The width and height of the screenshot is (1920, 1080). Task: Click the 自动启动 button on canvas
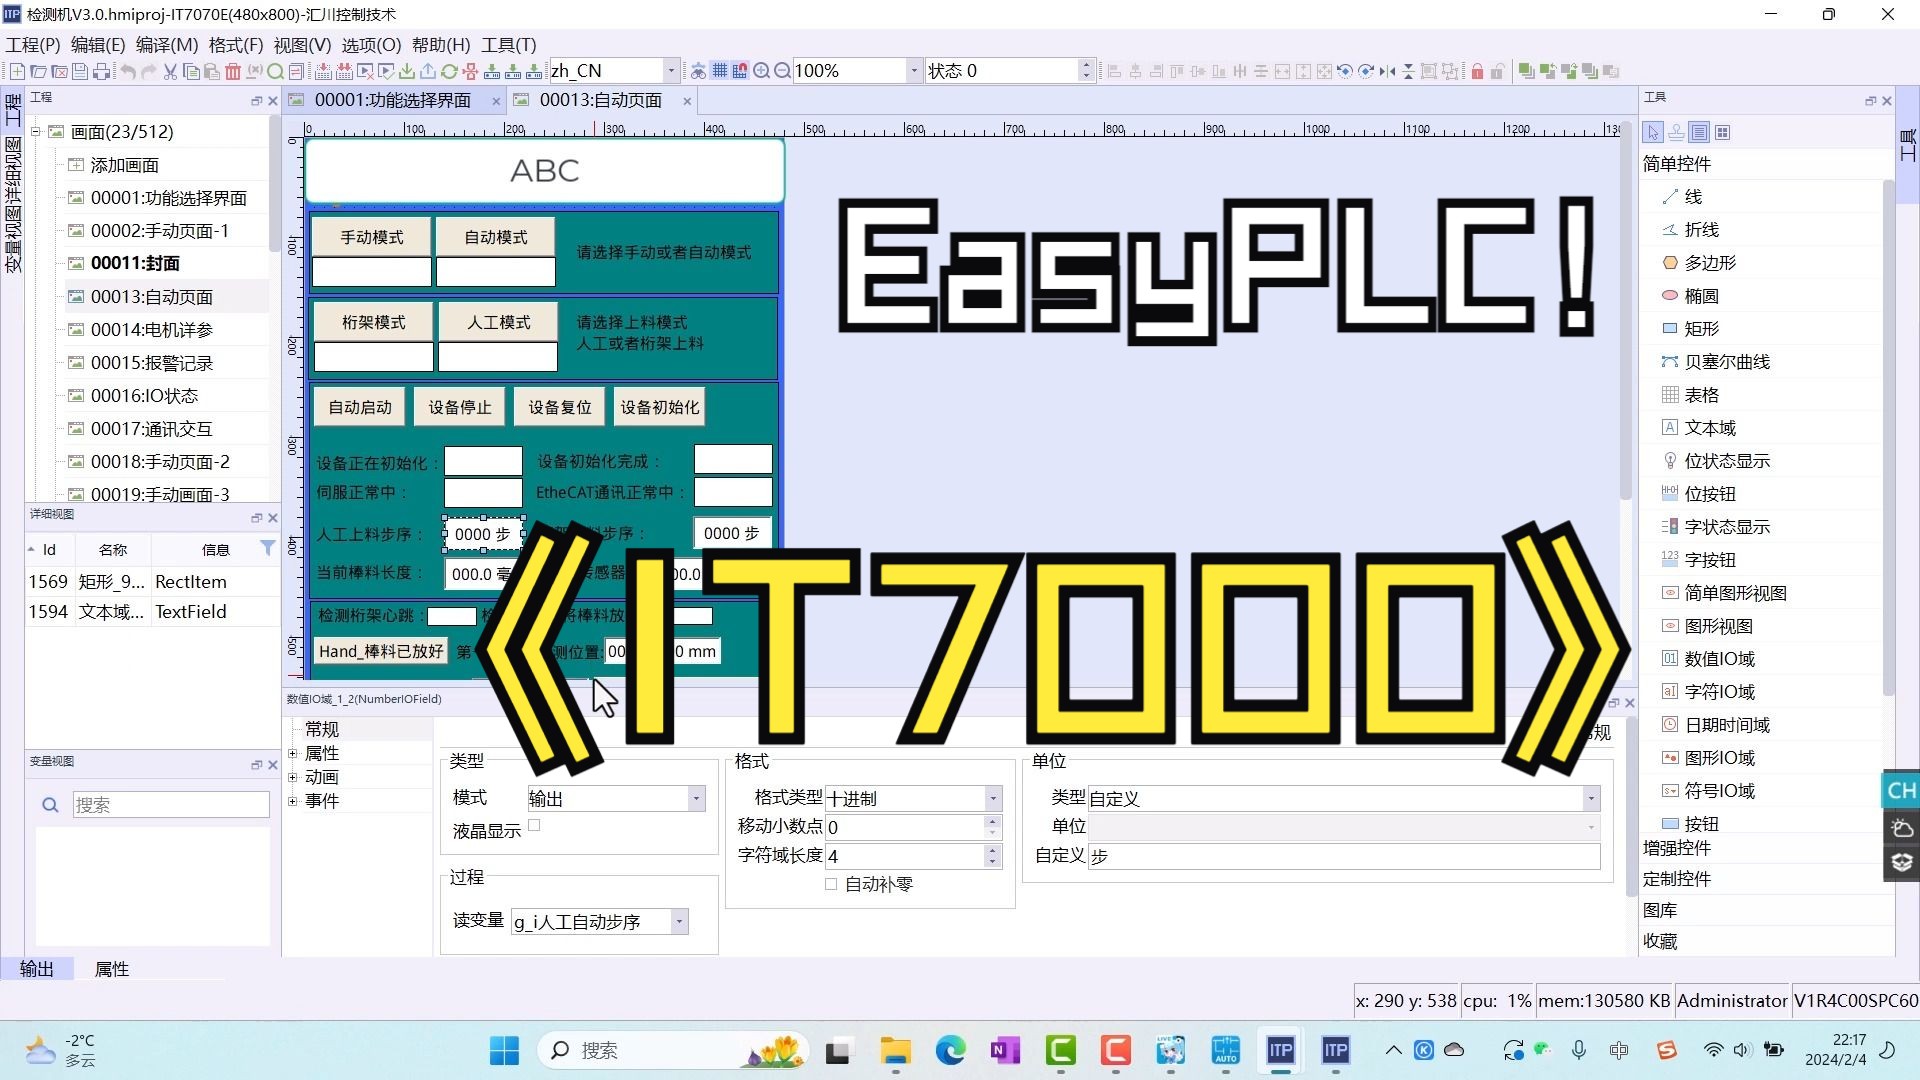tap(360, 407)
